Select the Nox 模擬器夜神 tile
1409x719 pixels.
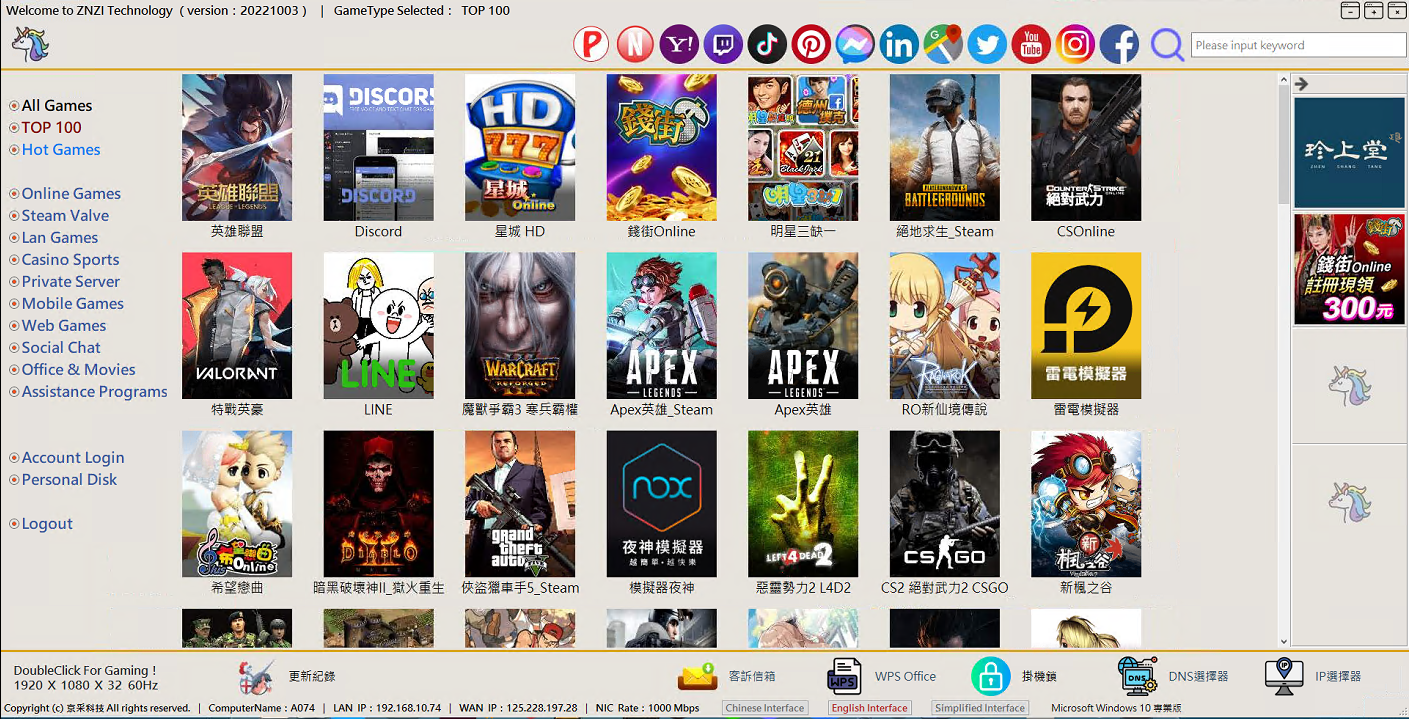[661, 504]
